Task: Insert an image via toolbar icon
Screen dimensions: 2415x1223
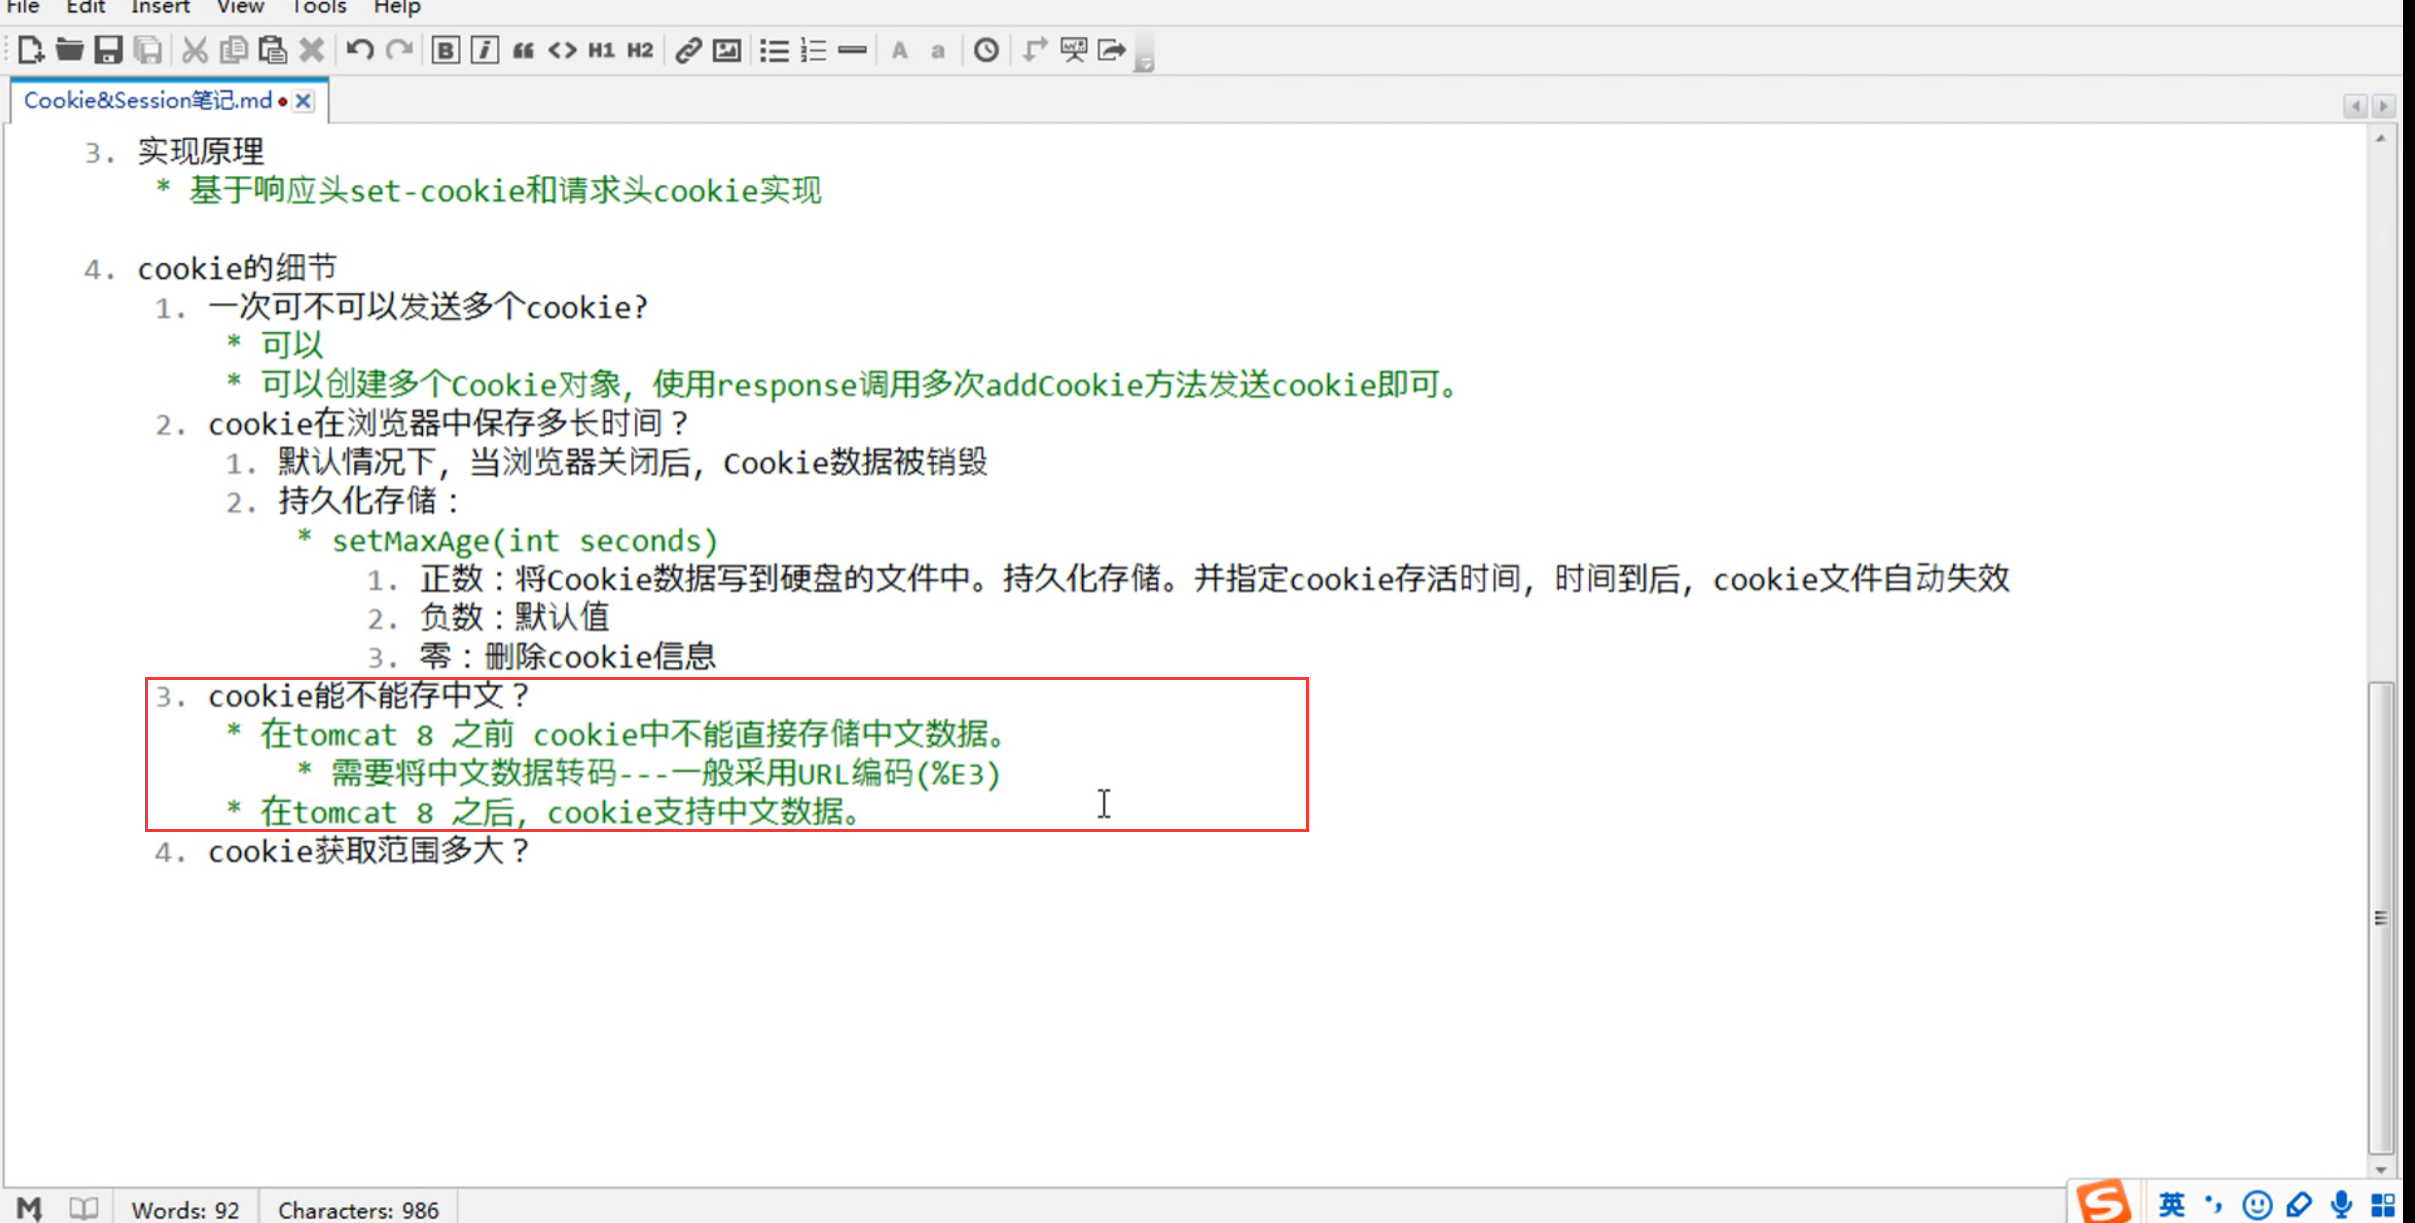Action: coord(727,50)
